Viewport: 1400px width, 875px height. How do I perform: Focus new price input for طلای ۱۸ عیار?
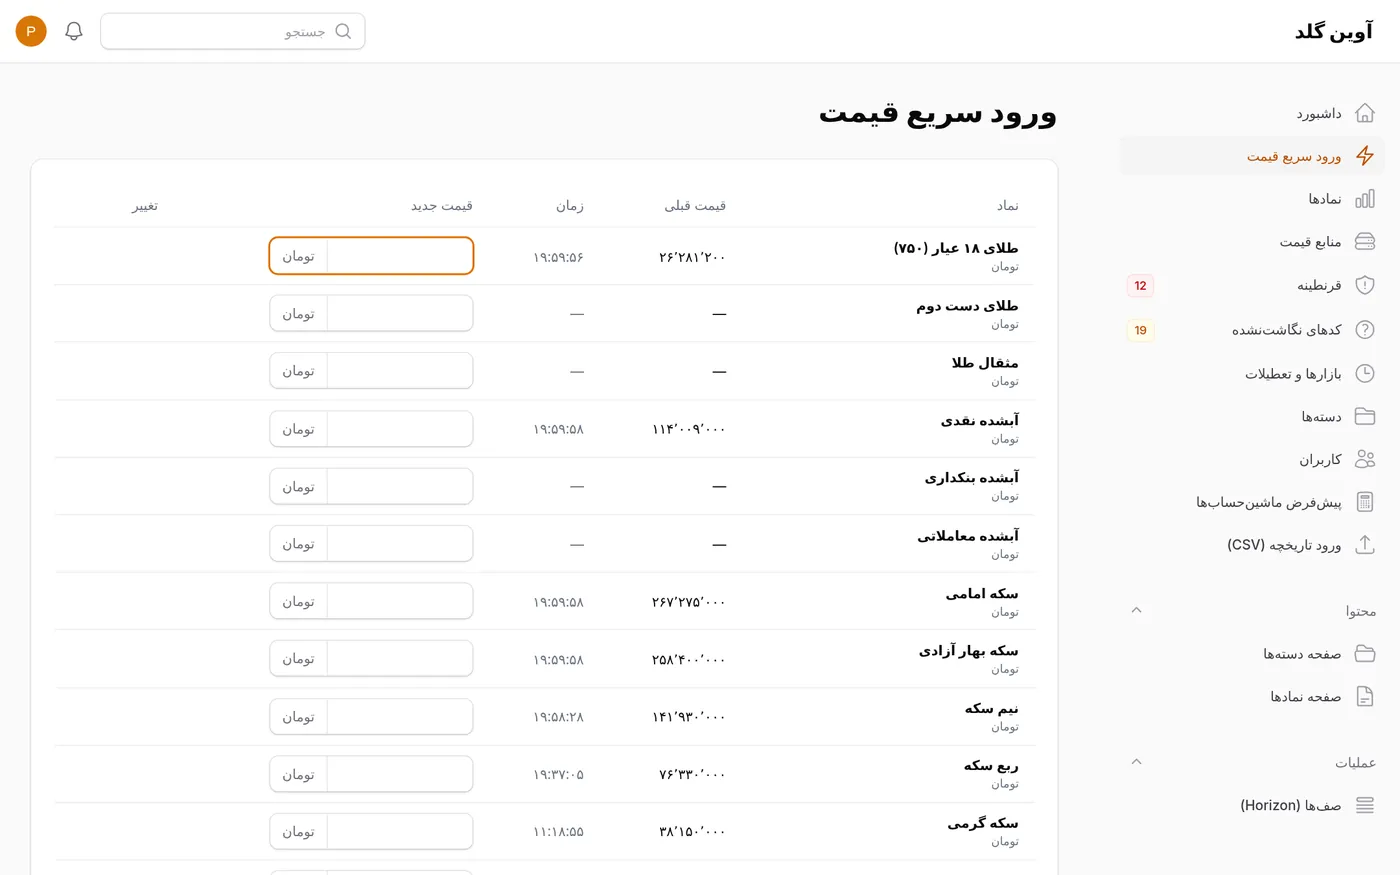[400, 256]
